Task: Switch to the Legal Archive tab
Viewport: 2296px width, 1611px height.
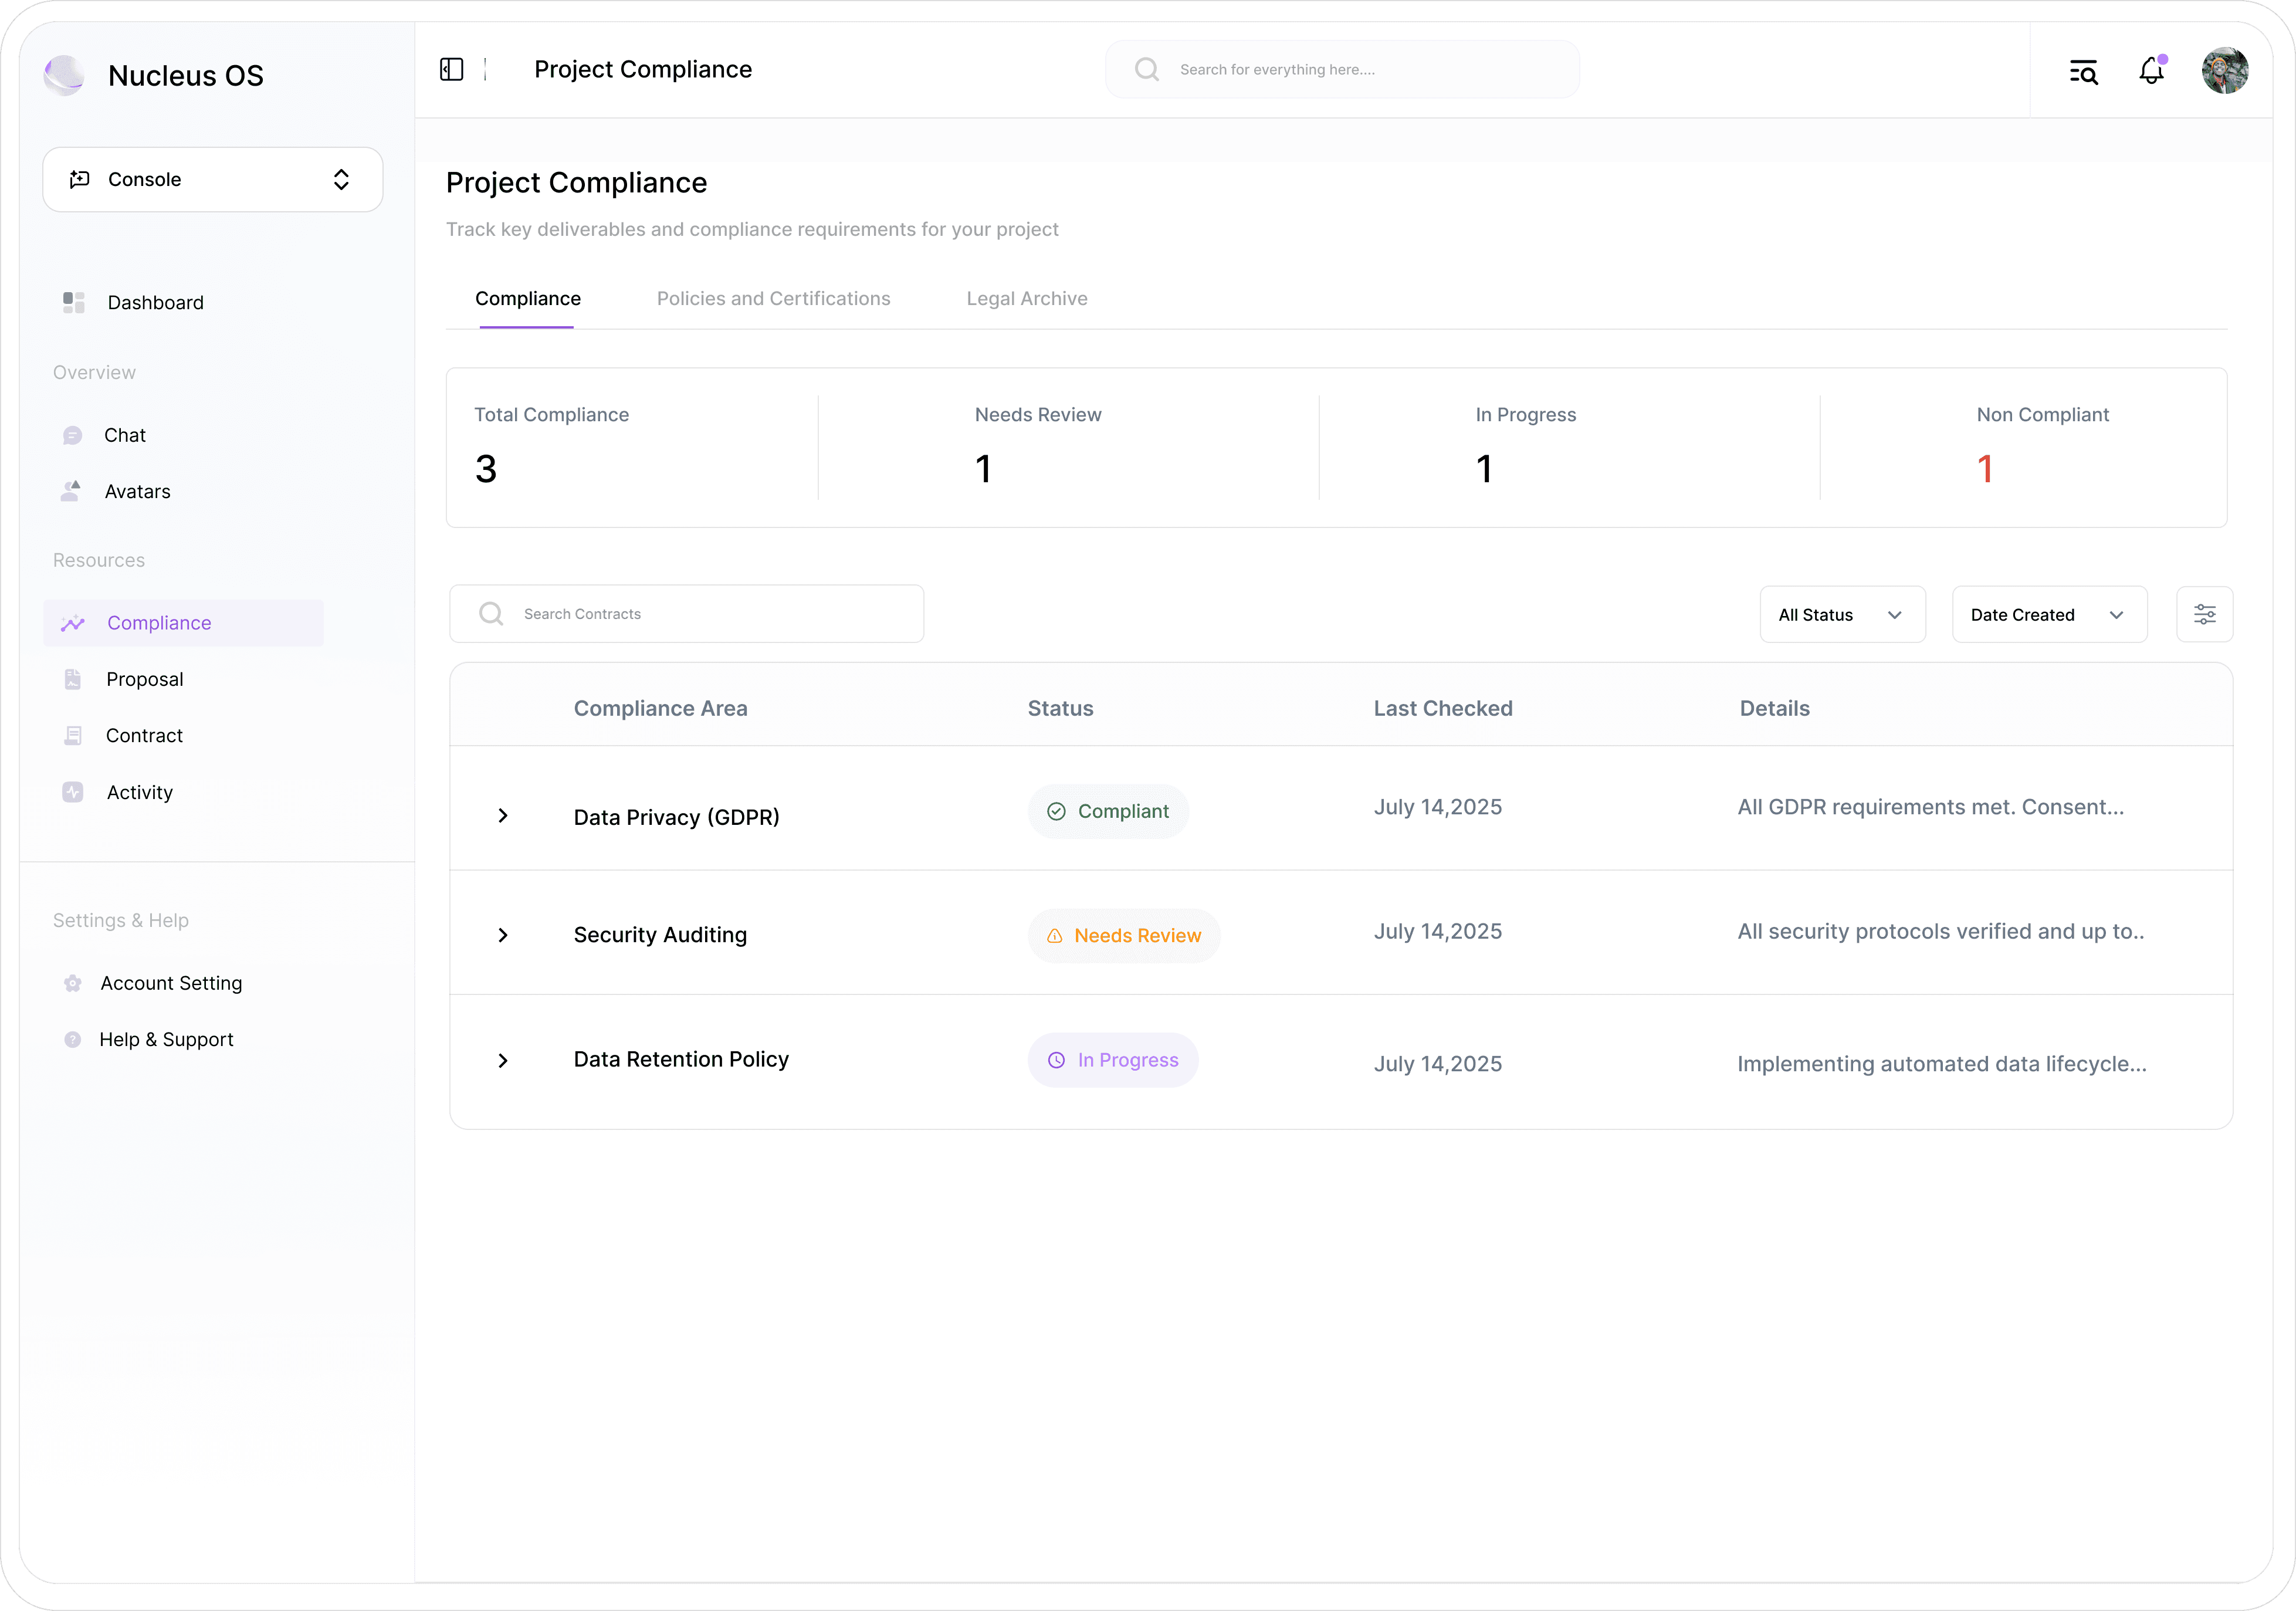Action: pyautogui.click(x=1026, y=298)
